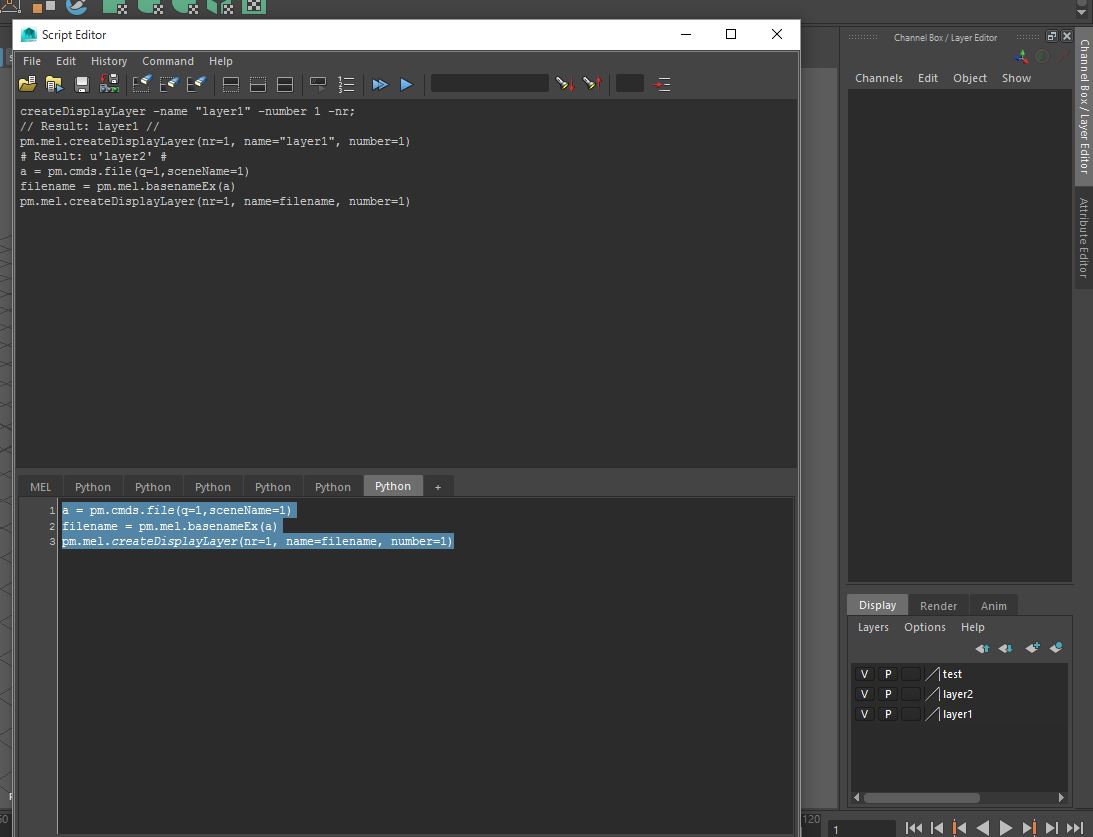This screenshot has width=1093, height=837.
Task: Toggle visibility V for layer1
Action: tap(864, 714)
